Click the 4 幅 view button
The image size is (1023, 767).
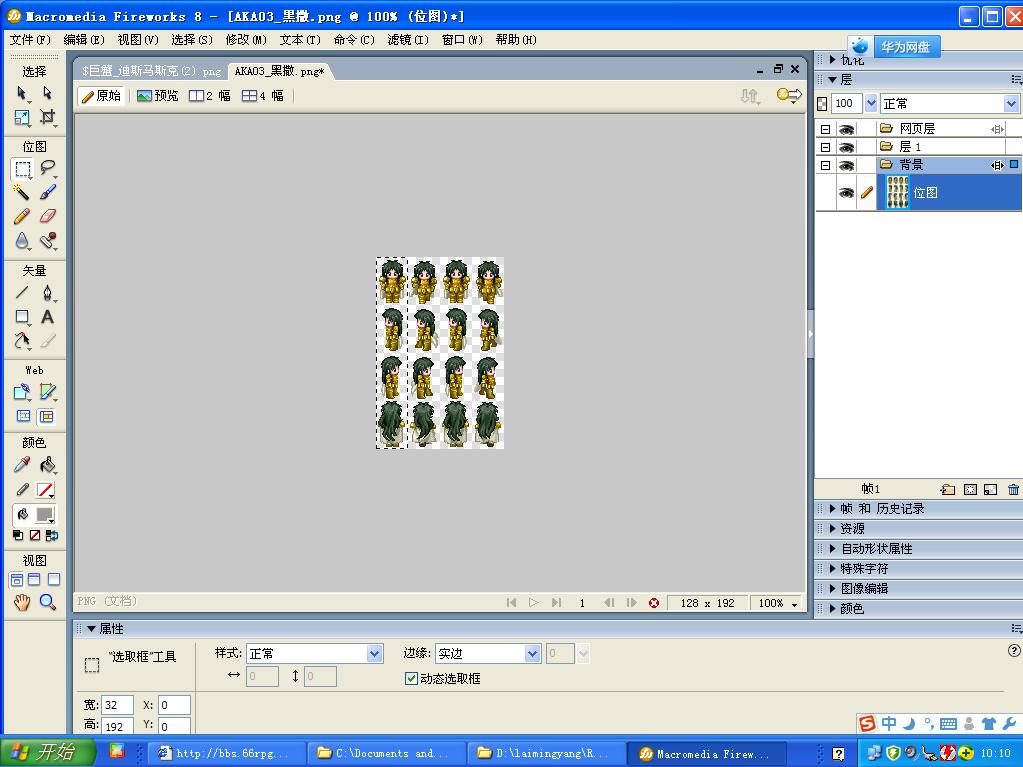263,96
